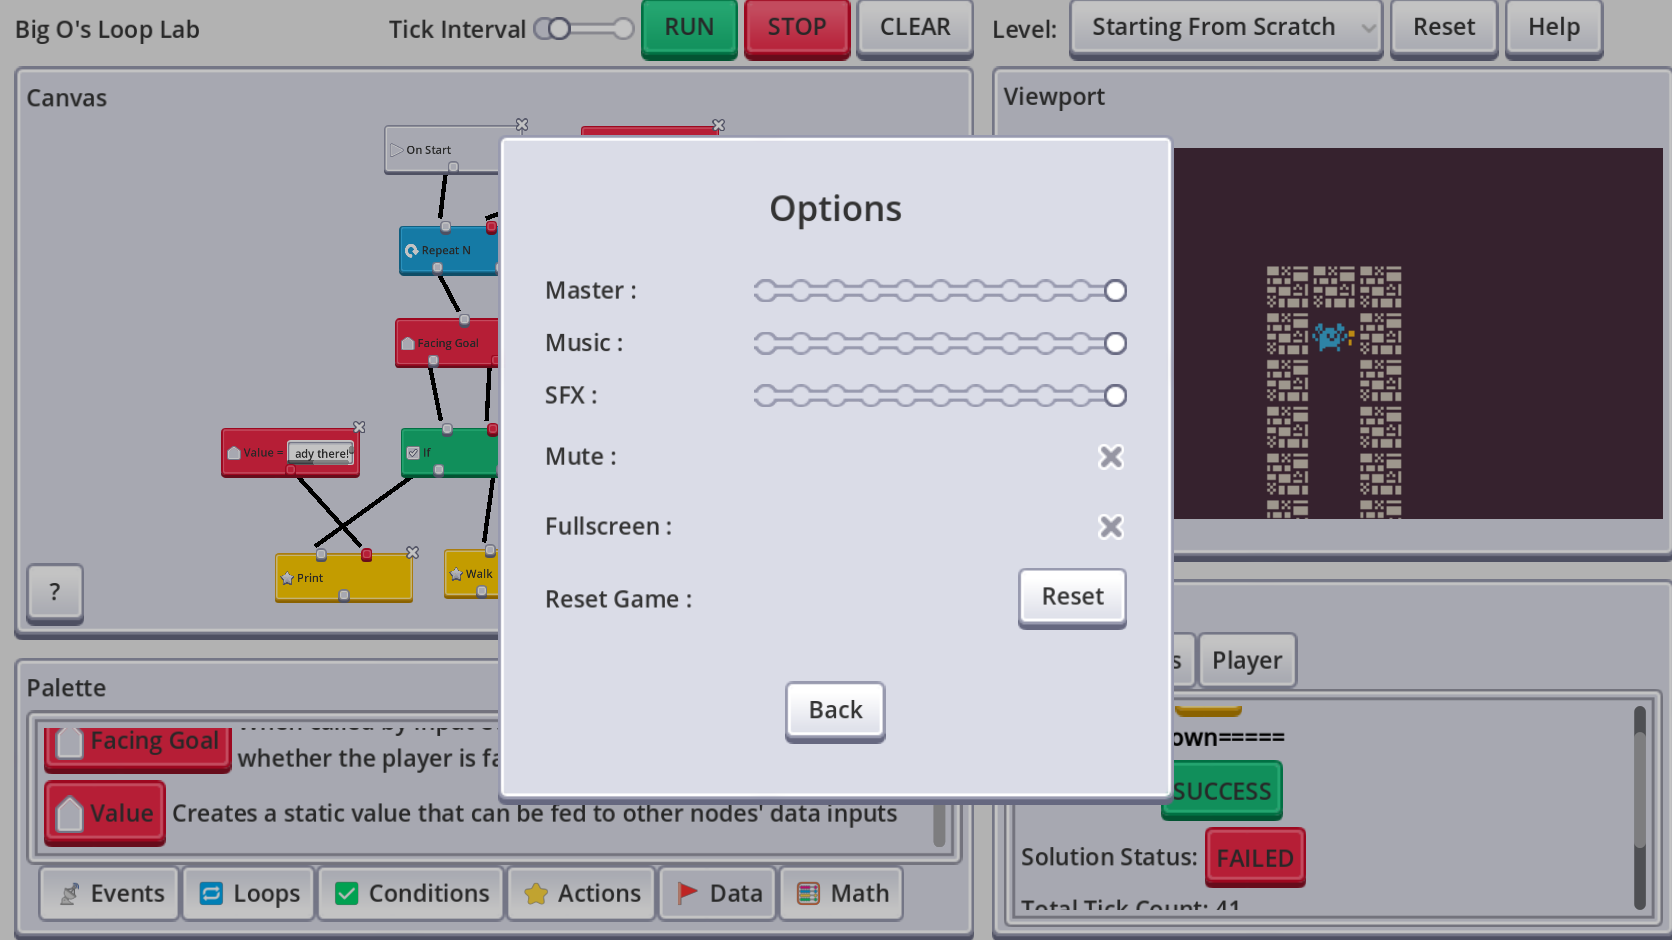The width and height of the screenshot is (1672, 940).
Task: Switch to the Conditions palette tab
Action: tap(411, 893)
